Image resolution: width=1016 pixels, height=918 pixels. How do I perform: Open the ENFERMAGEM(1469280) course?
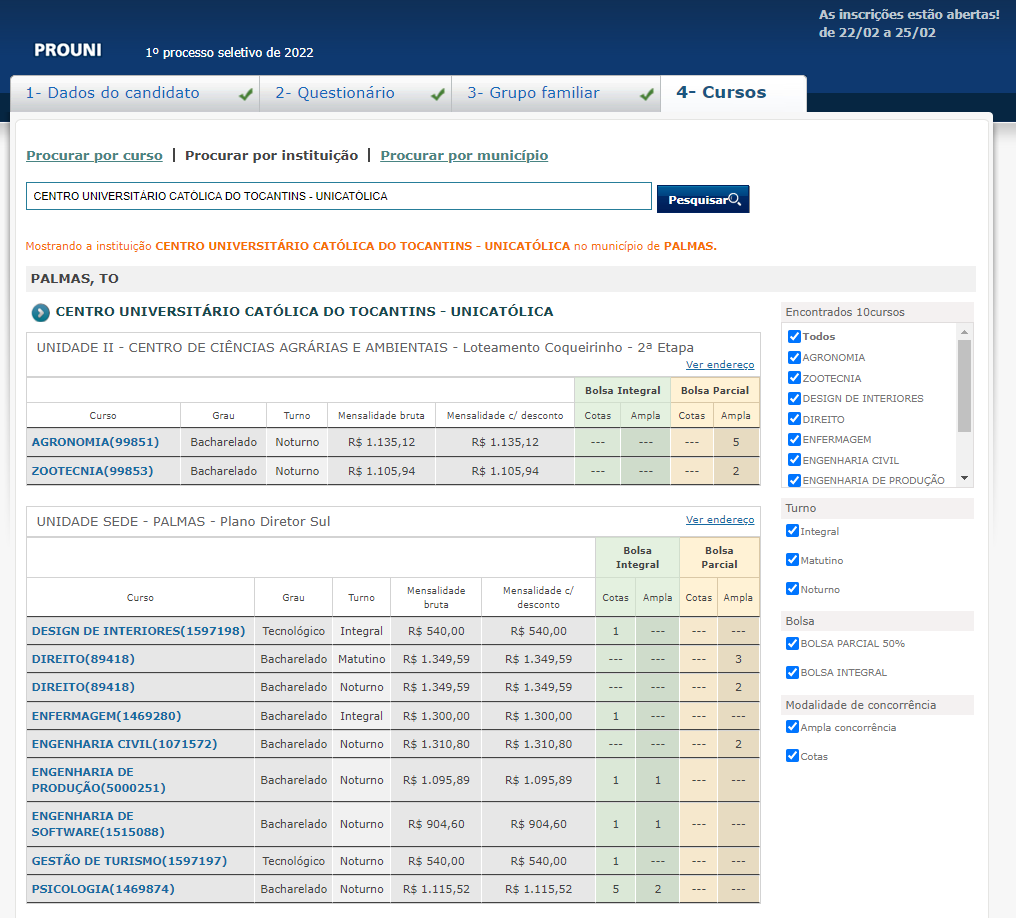tap(106, 716)
